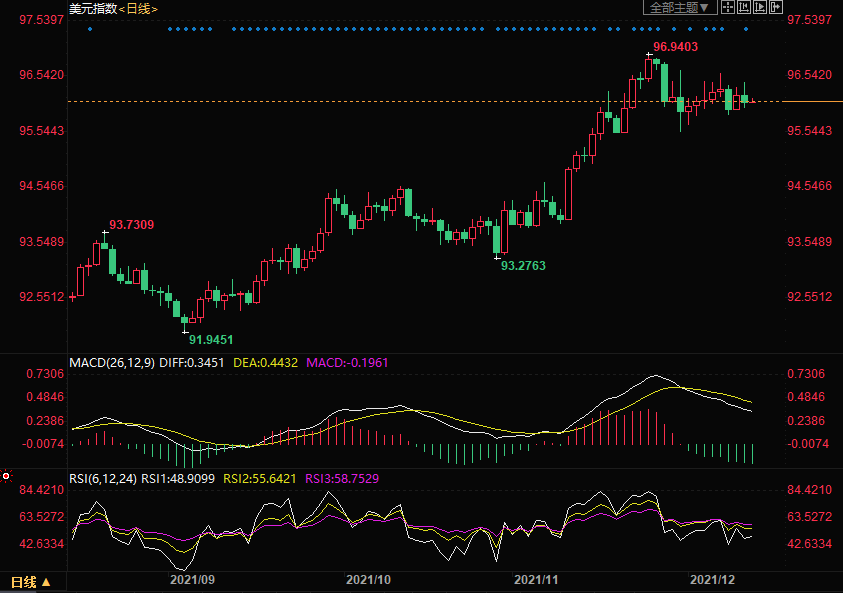Click the 93.7309 peak price label
The height and width of the screenshot is (593, 843).
click(x=131, y=224)
